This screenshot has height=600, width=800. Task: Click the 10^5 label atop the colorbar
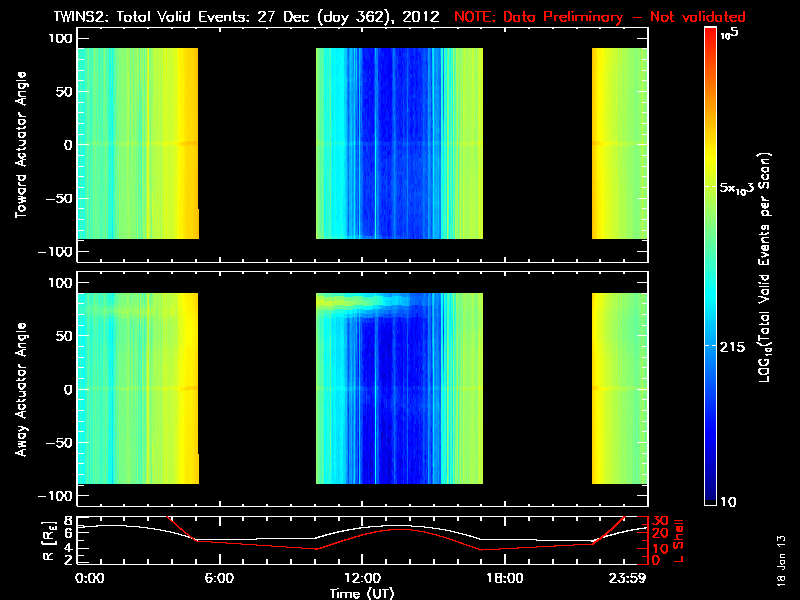730,34
